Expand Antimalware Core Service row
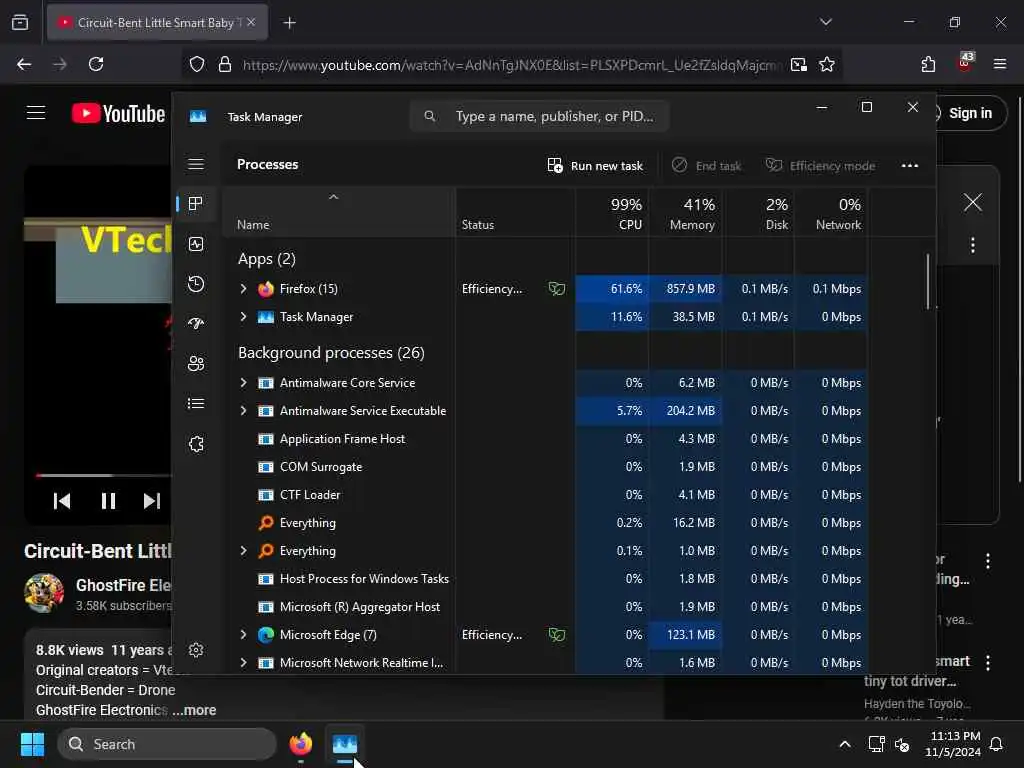 [x=244, y=383]
